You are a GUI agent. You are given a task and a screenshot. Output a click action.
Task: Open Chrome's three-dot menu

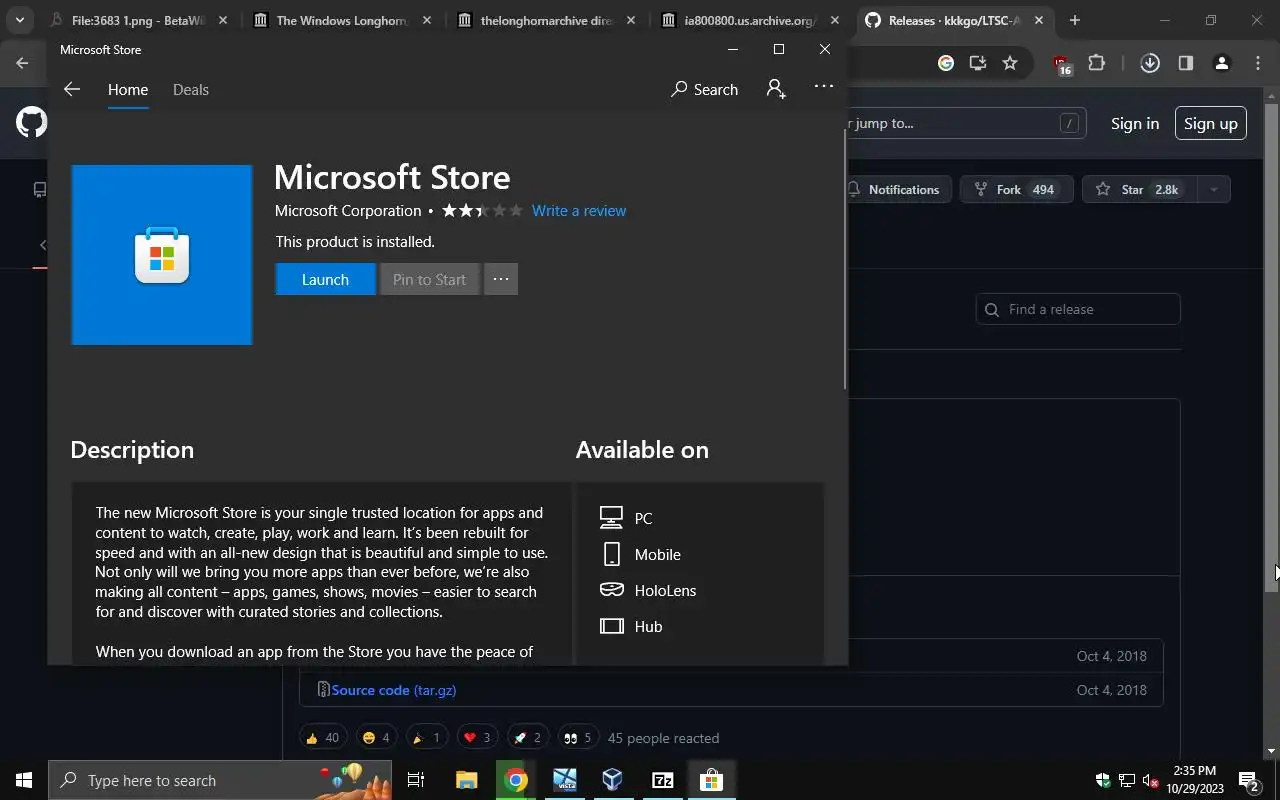(x=1258, y=63)
